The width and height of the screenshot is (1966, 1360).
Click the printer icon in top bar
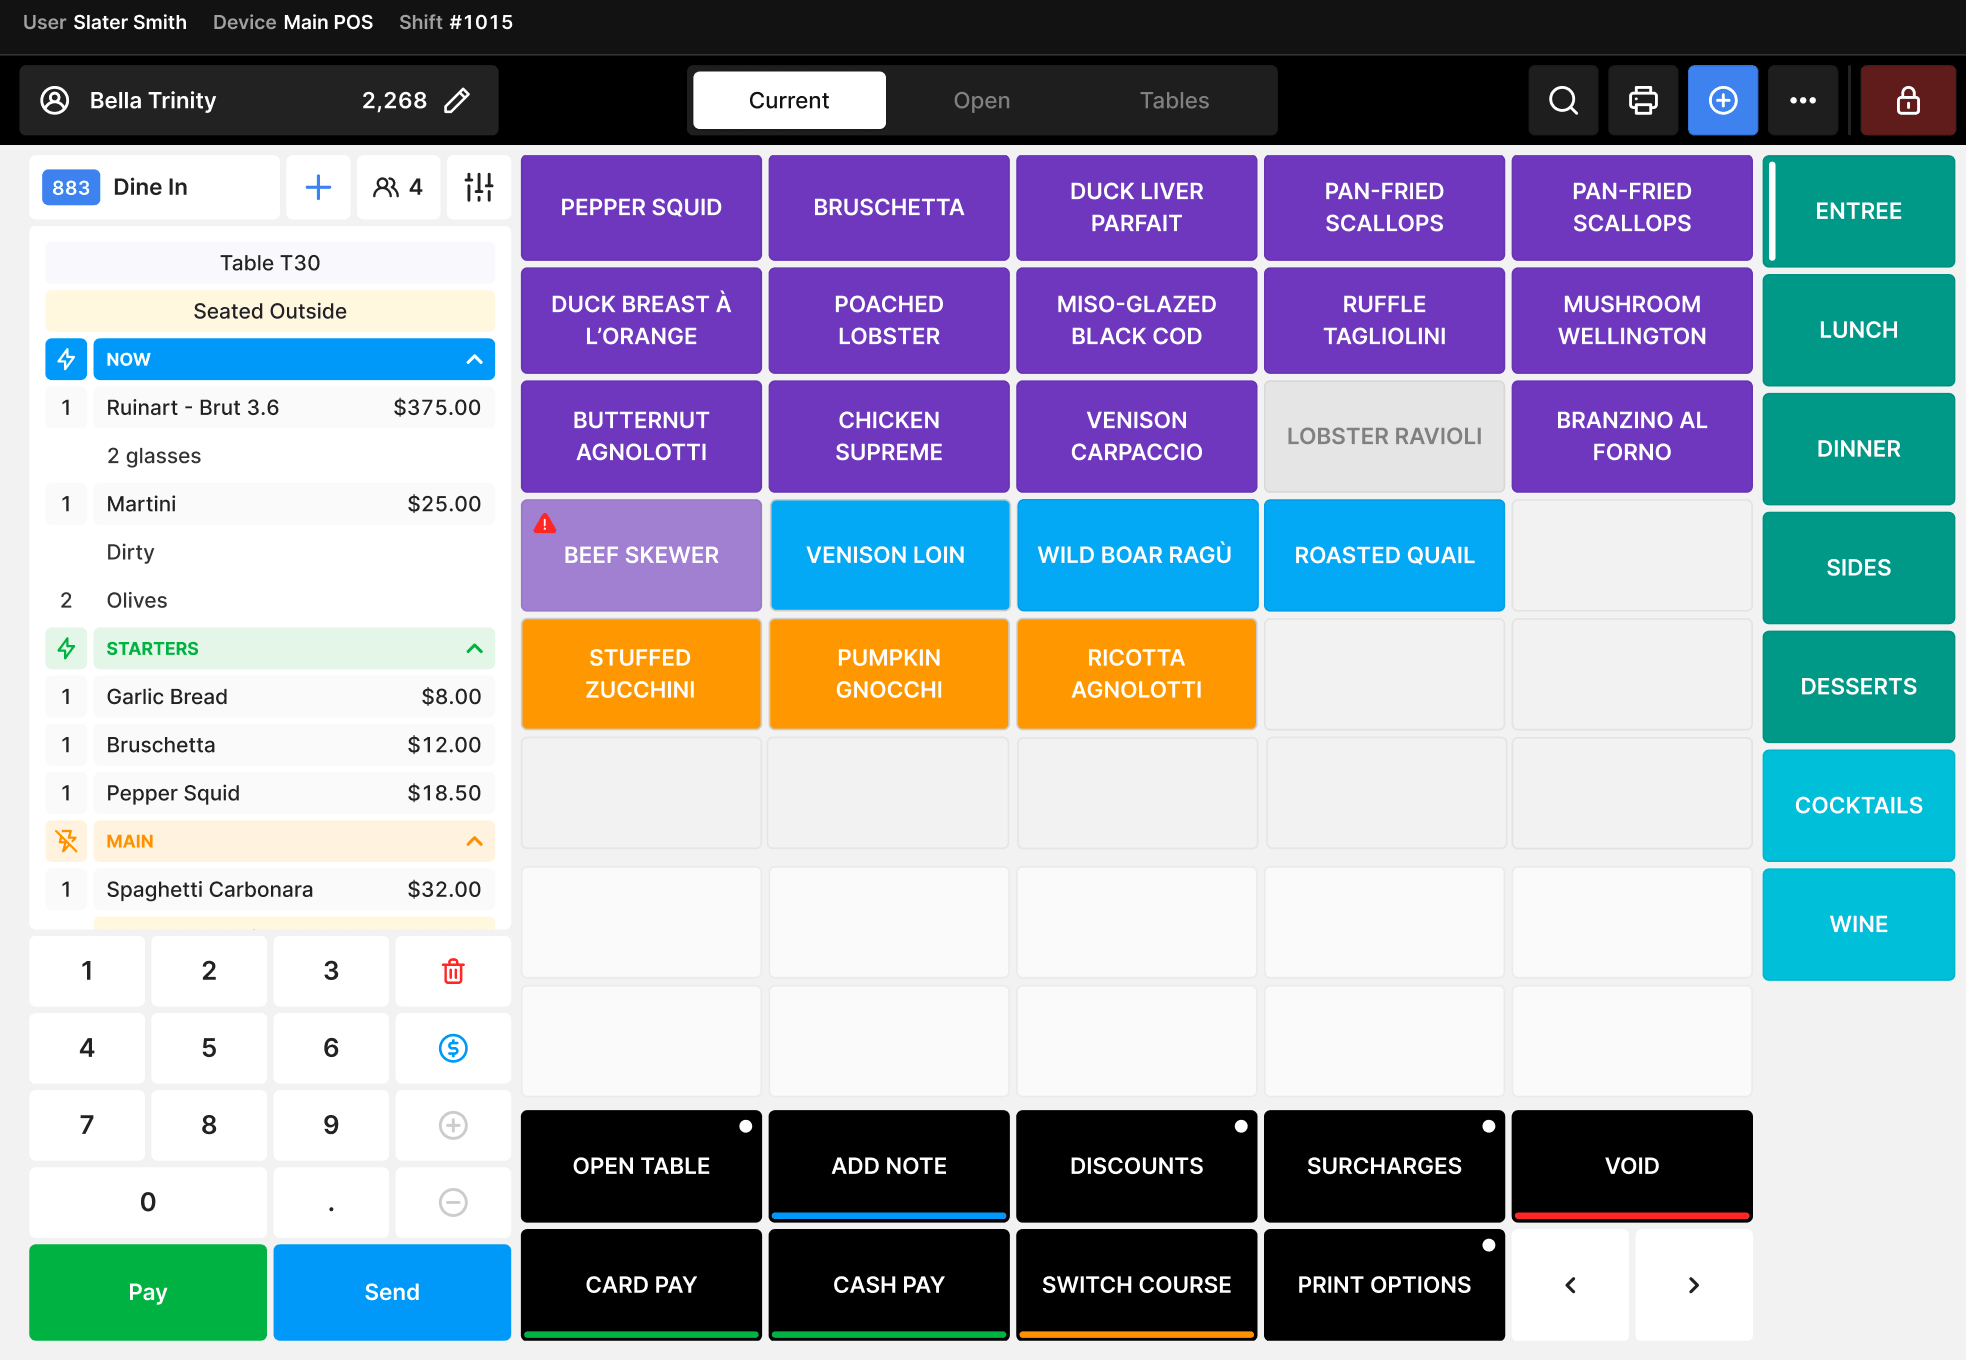pyautogui.click(x=1643, y=100)
